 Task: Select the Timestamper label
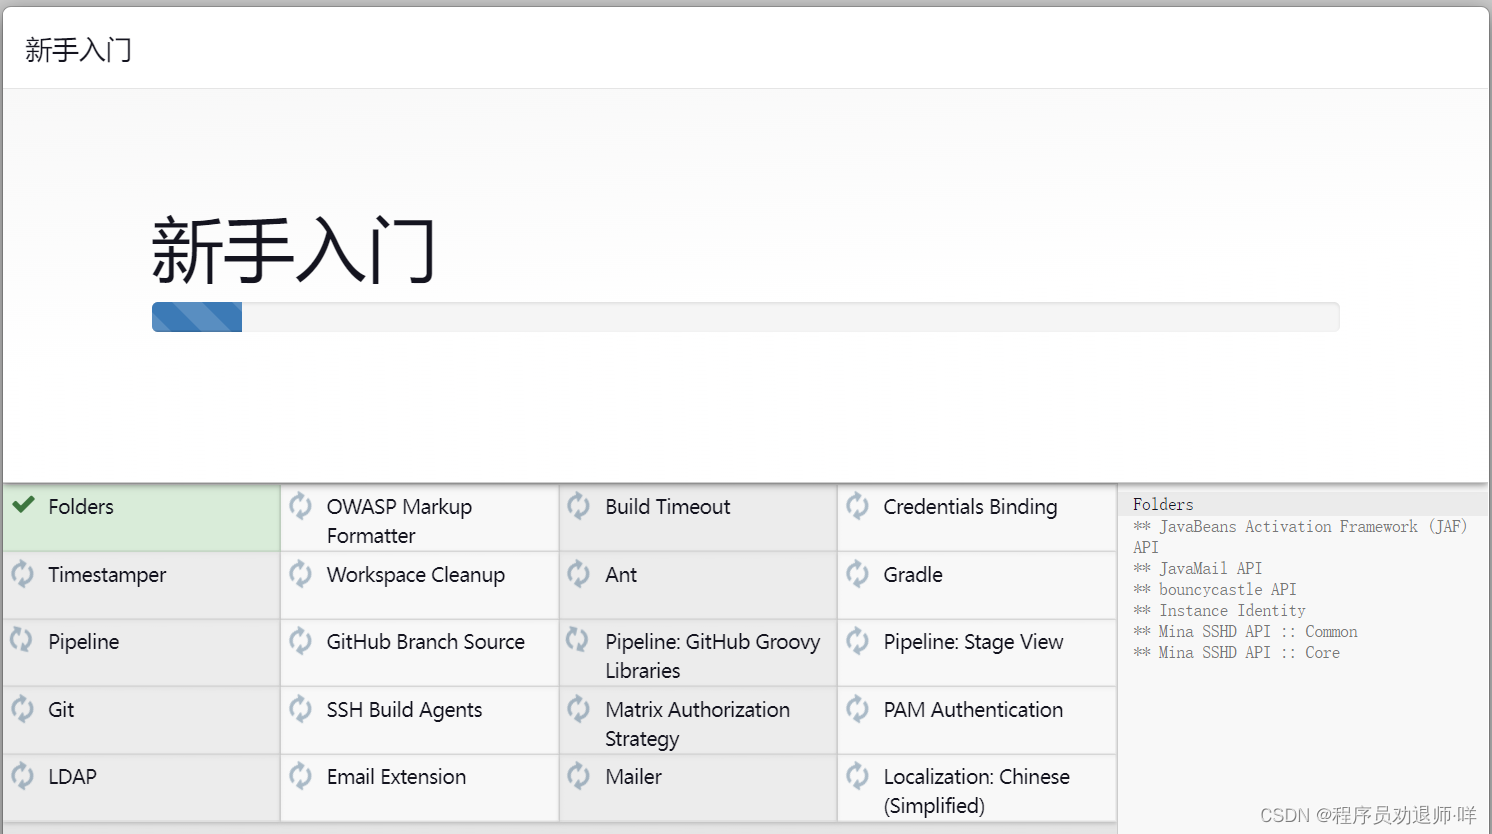[x=107, y=575]
